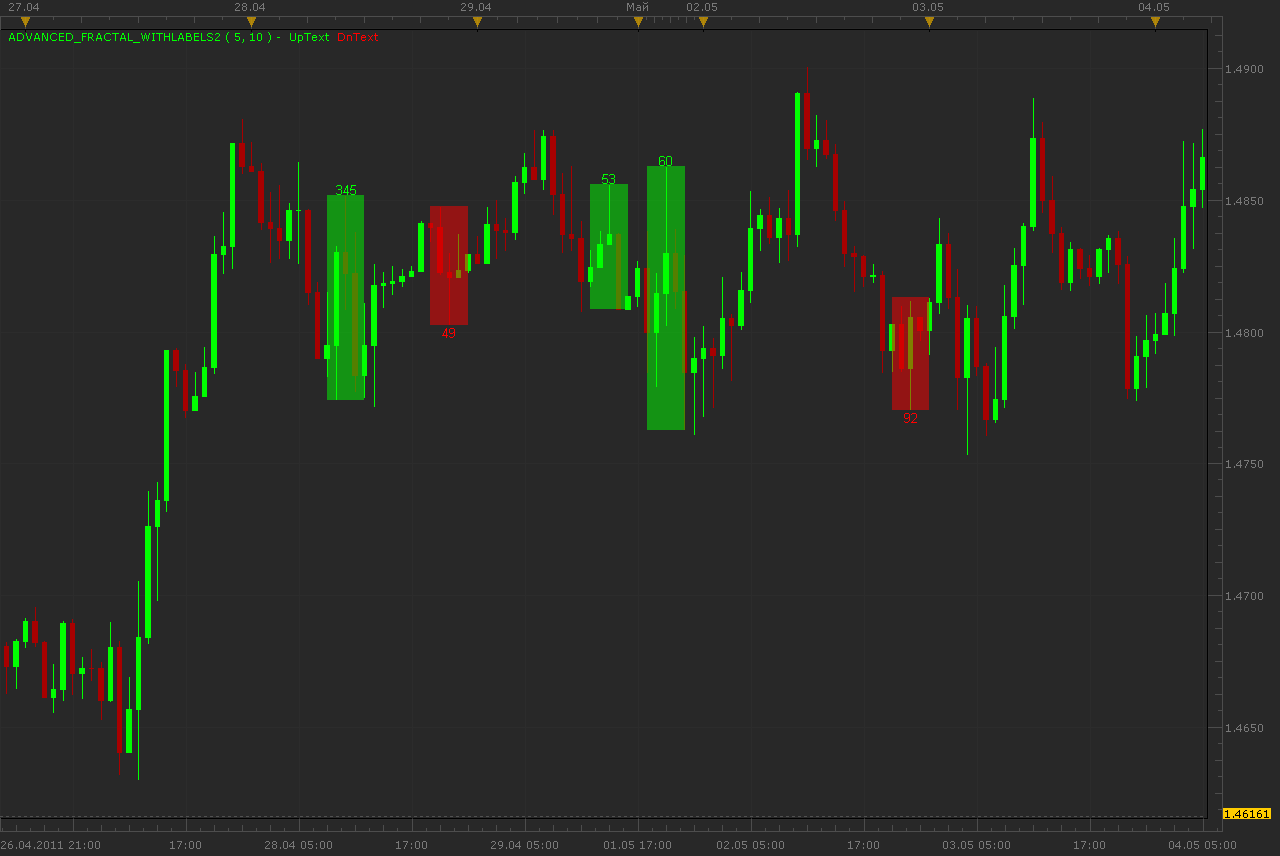The height and width of the screenshot is (856, 1280).
Task: Select the 26.04.2011 21:00 time label
Action: click(x=50, y=845)
